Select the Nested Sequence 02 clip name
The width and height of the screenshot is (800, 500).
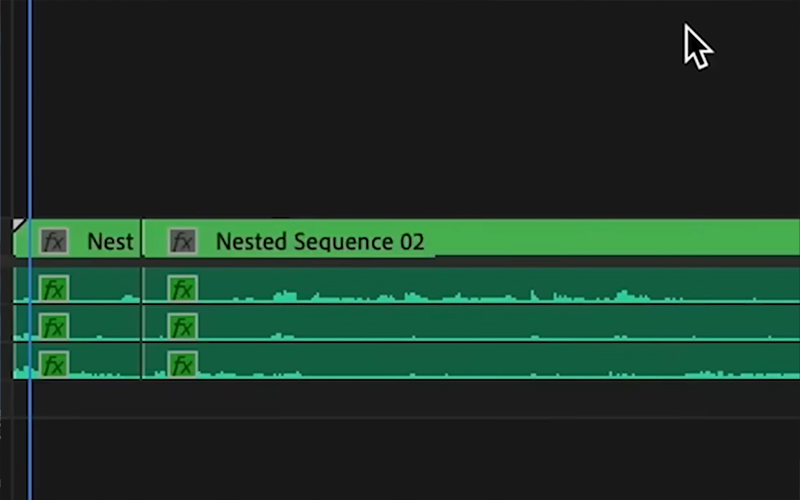[x=320, y=241]
